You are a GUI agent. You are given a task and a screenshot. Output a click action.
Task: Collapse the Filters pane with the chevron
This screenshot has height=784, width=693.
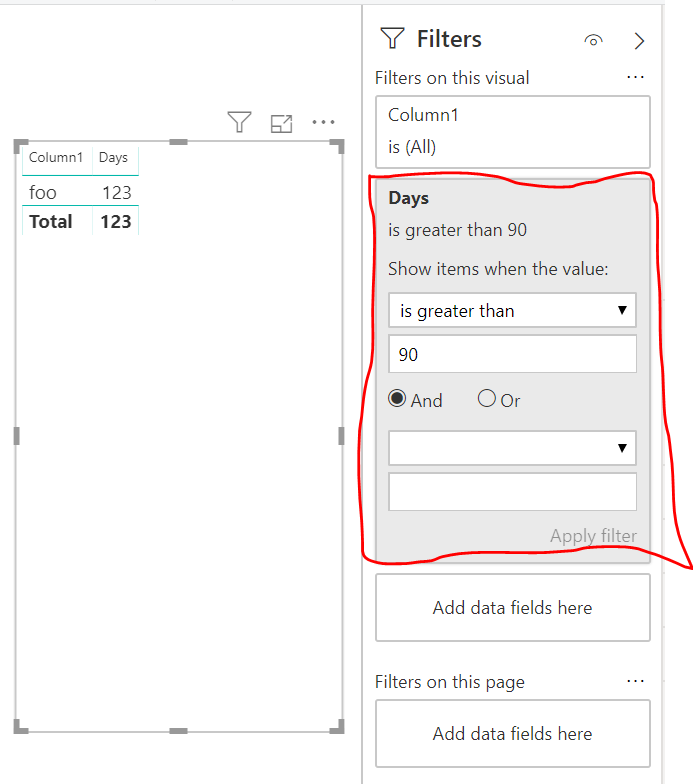639,41
